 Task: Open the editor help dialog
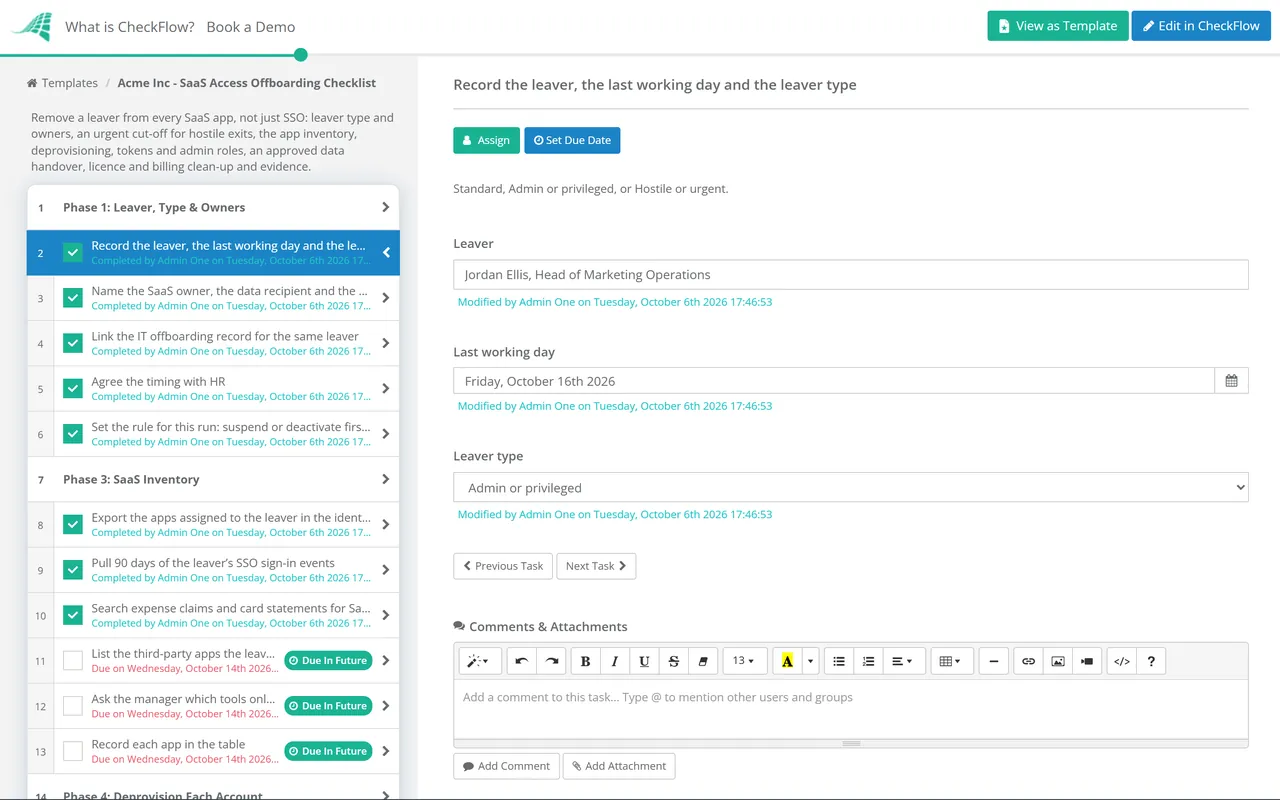click(x=1151, y=661)
